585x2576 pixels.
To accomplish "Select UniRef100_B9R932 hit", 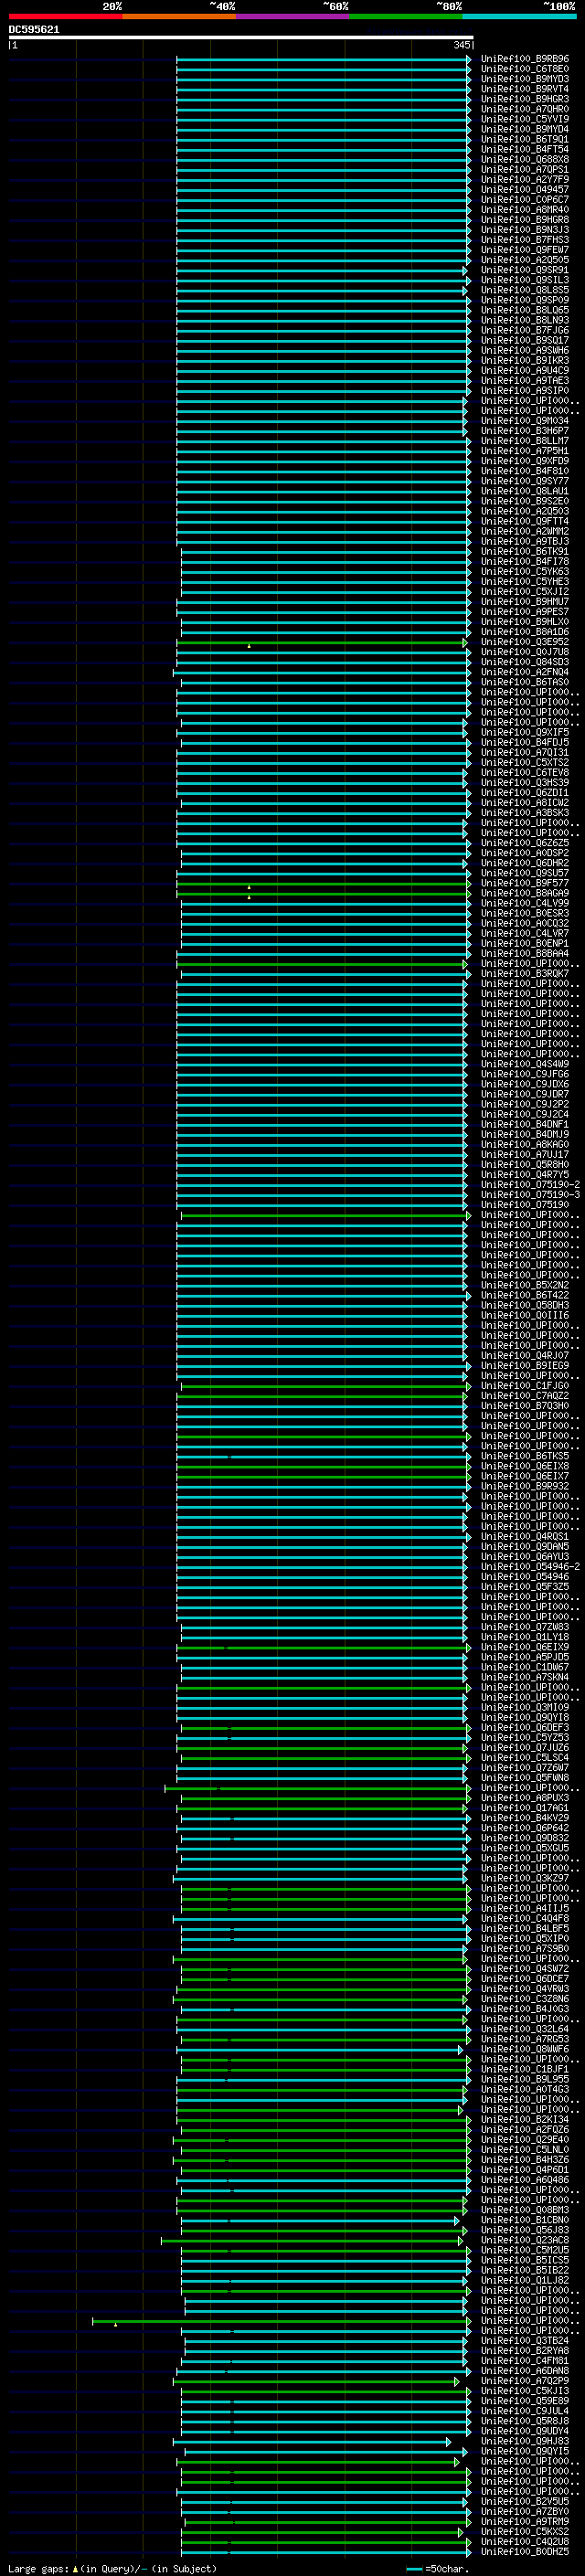I will pyautogui.click(x=525, y=1486).
